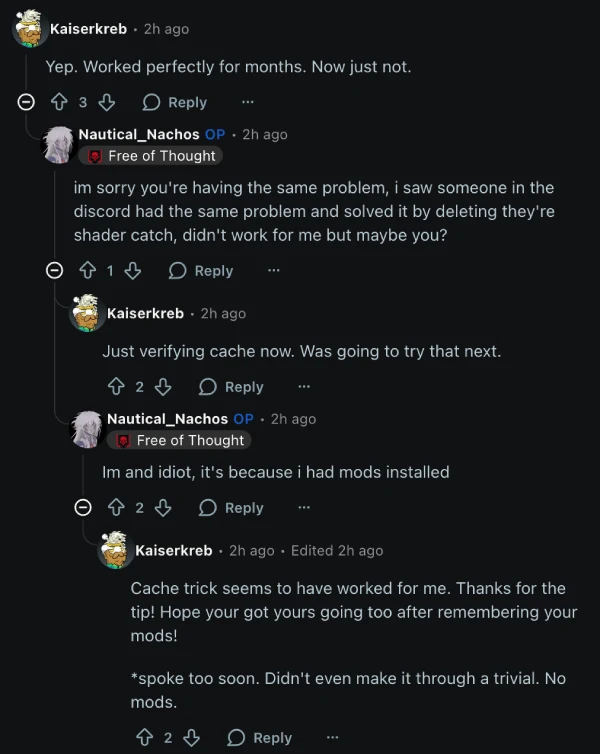Downvote "Just verifying cache now" comment

coord(163,387)
